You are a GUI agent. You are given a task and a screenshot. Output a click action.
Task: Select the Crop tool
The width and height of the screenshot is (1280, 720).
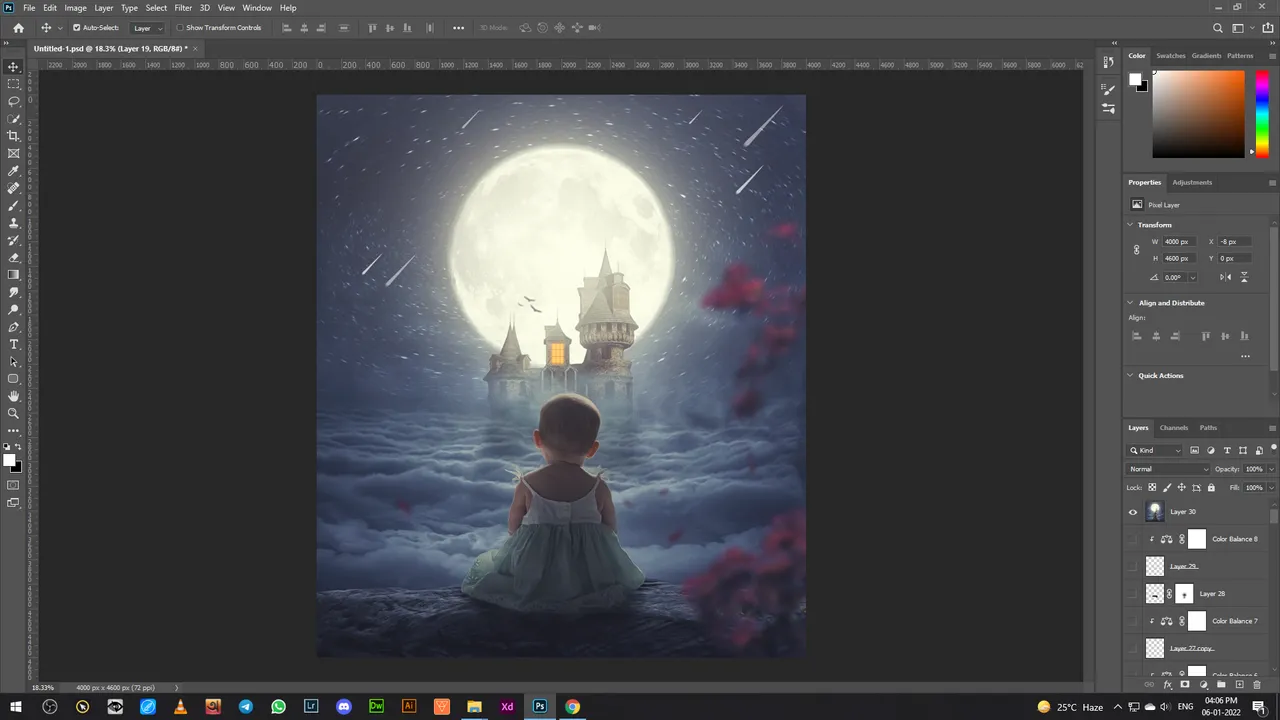point(13,136)
